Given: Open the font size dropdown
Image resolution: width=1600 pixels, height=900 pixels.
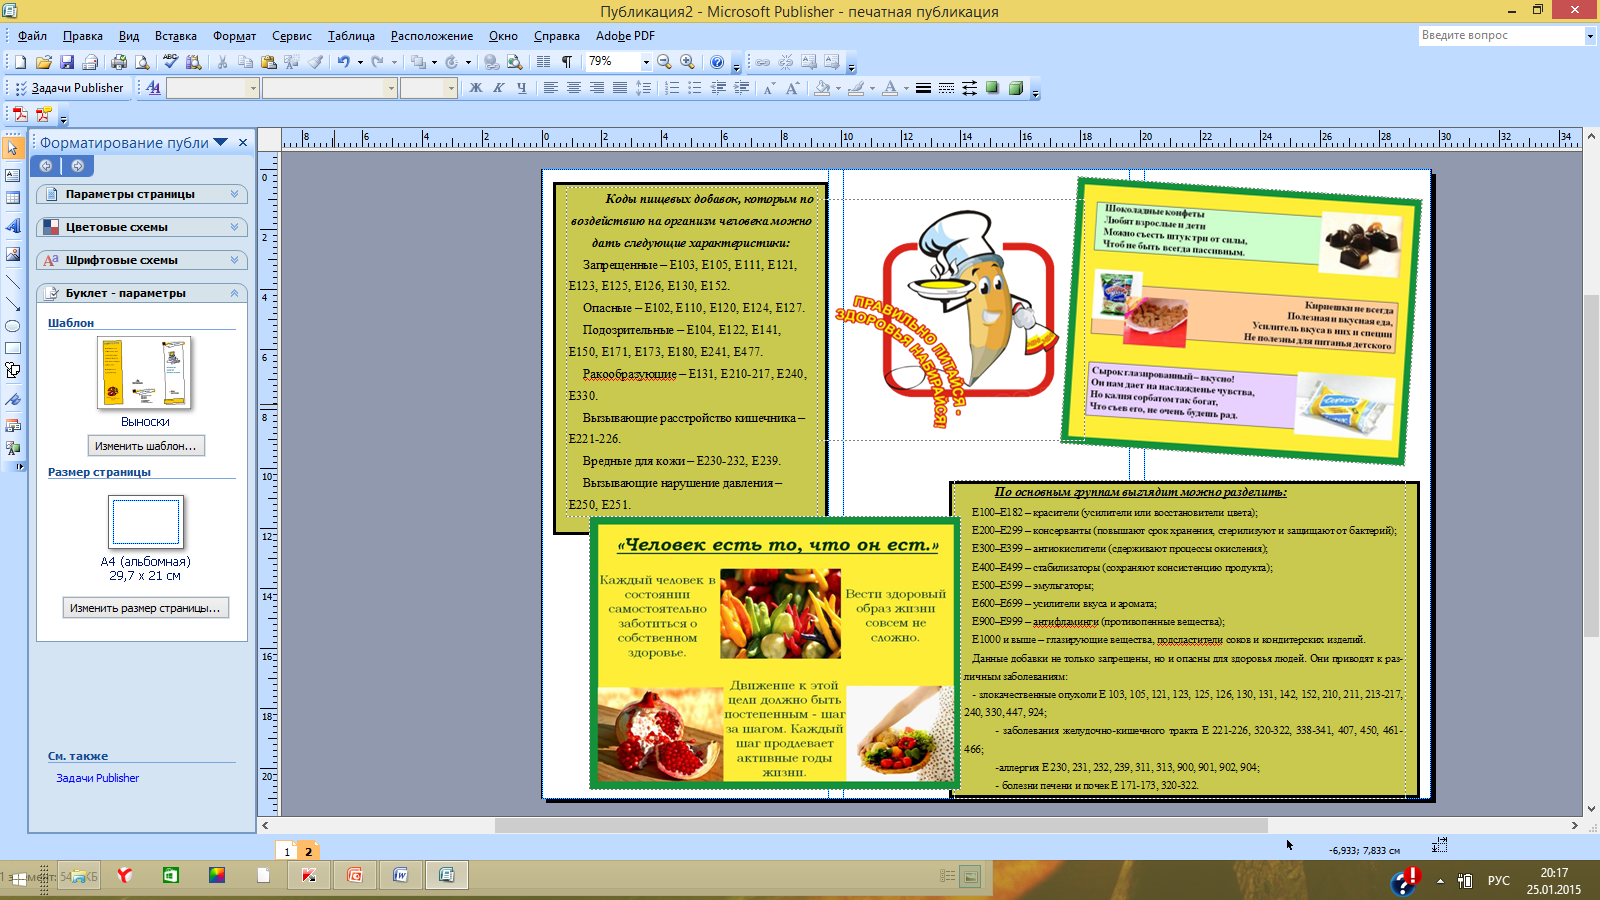Looking at the screenshot, I should [x=451, y=88].
